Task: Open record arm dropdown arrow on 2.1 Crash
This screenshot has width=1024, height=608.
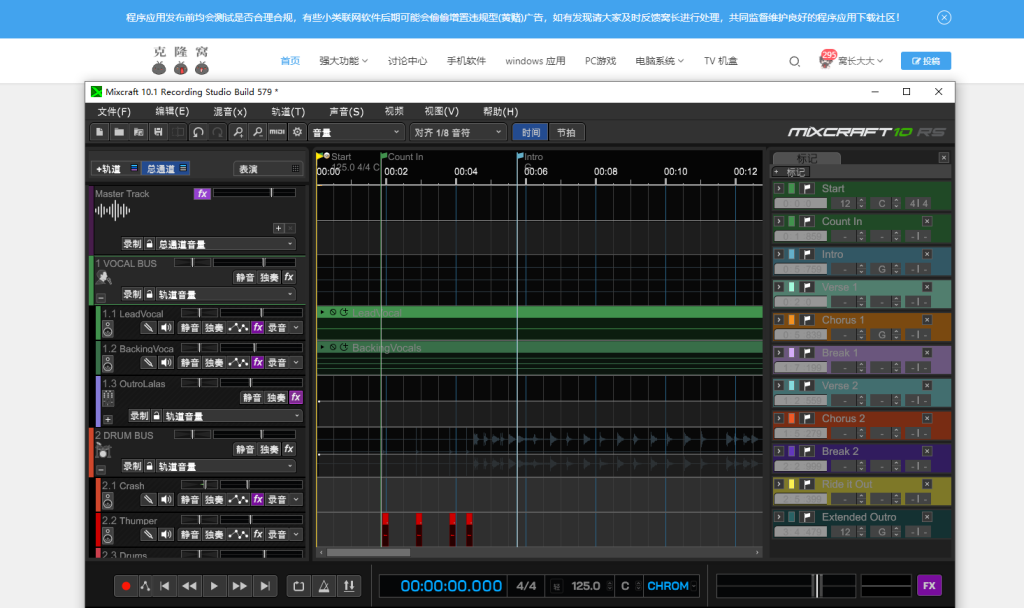Action: pyautogui.click(x=296, y=500)
